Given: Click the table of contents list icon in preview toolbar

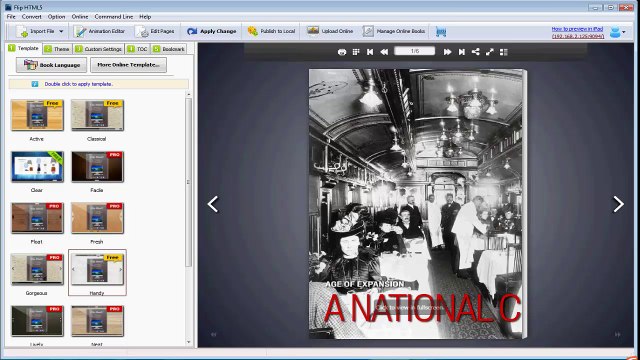Looking at the screenshot, I should coord(504,52).
